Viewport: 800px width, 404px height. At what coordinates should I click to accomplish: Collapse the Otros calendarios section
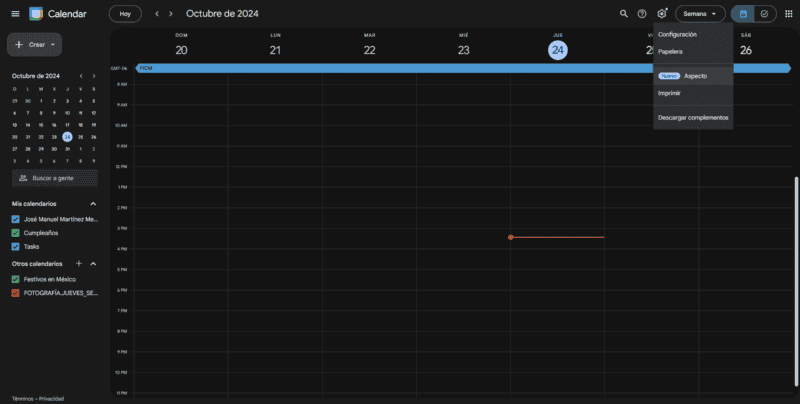tap(93, 264)
